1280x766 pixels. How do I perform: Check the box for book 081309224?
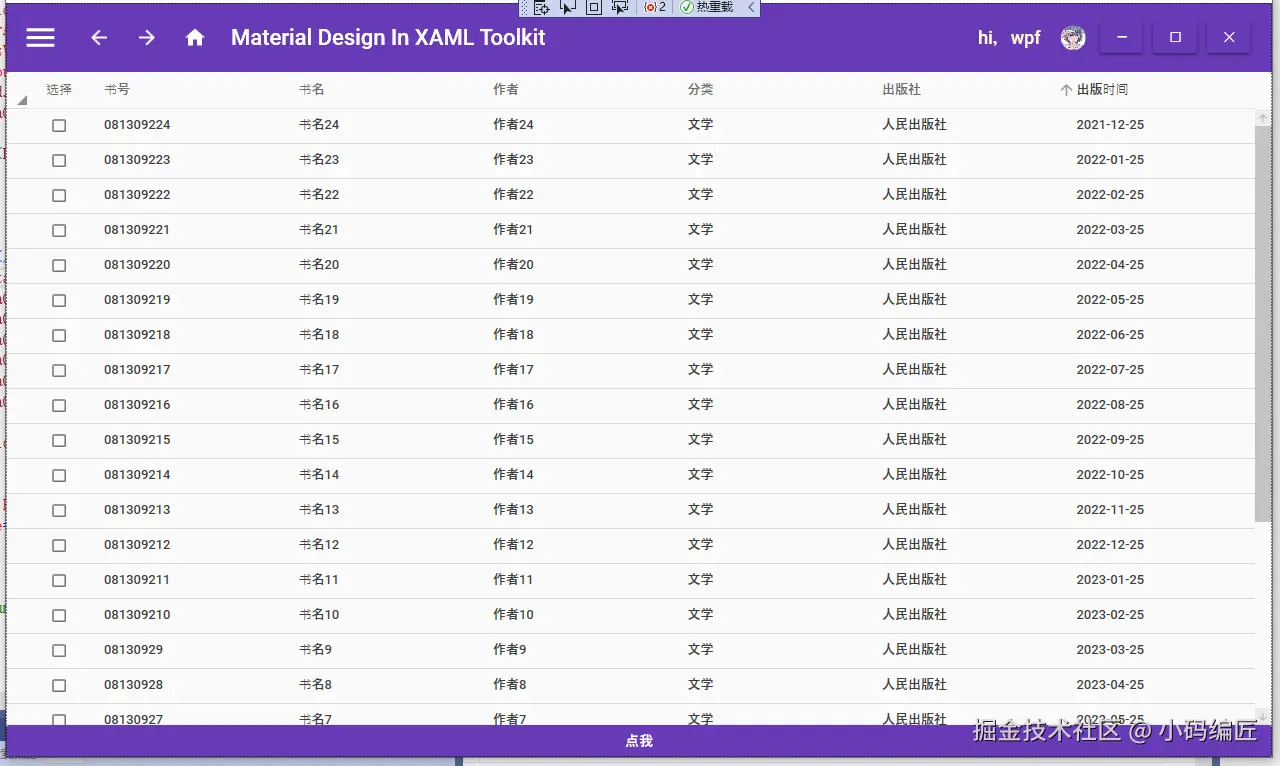(x=59, y=125)
